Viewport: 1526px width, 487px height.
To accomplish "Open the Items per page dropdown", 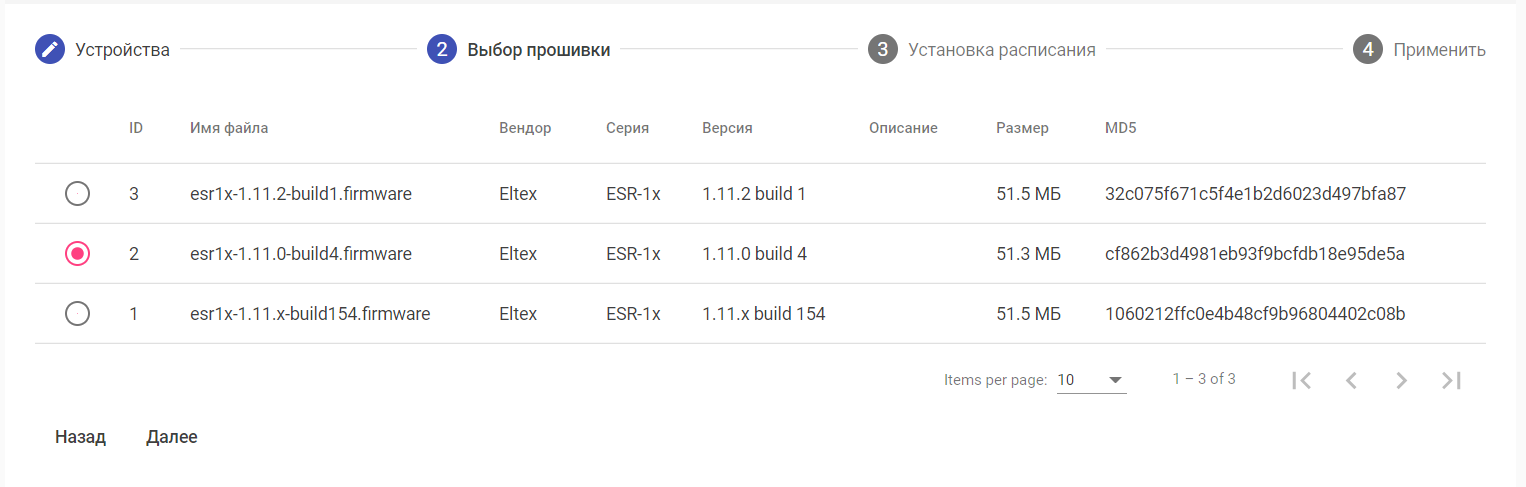I will (1091, 380).
